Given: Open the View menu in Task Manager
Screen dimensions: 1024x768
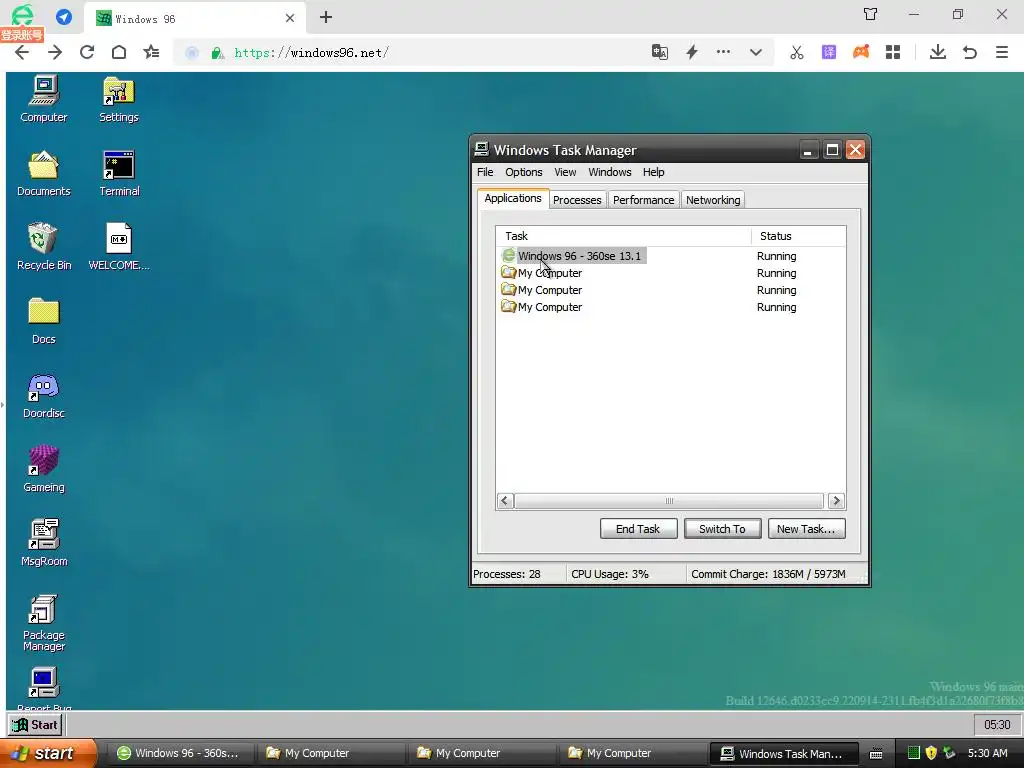Looking at the screenshot, I should point(565,172).
